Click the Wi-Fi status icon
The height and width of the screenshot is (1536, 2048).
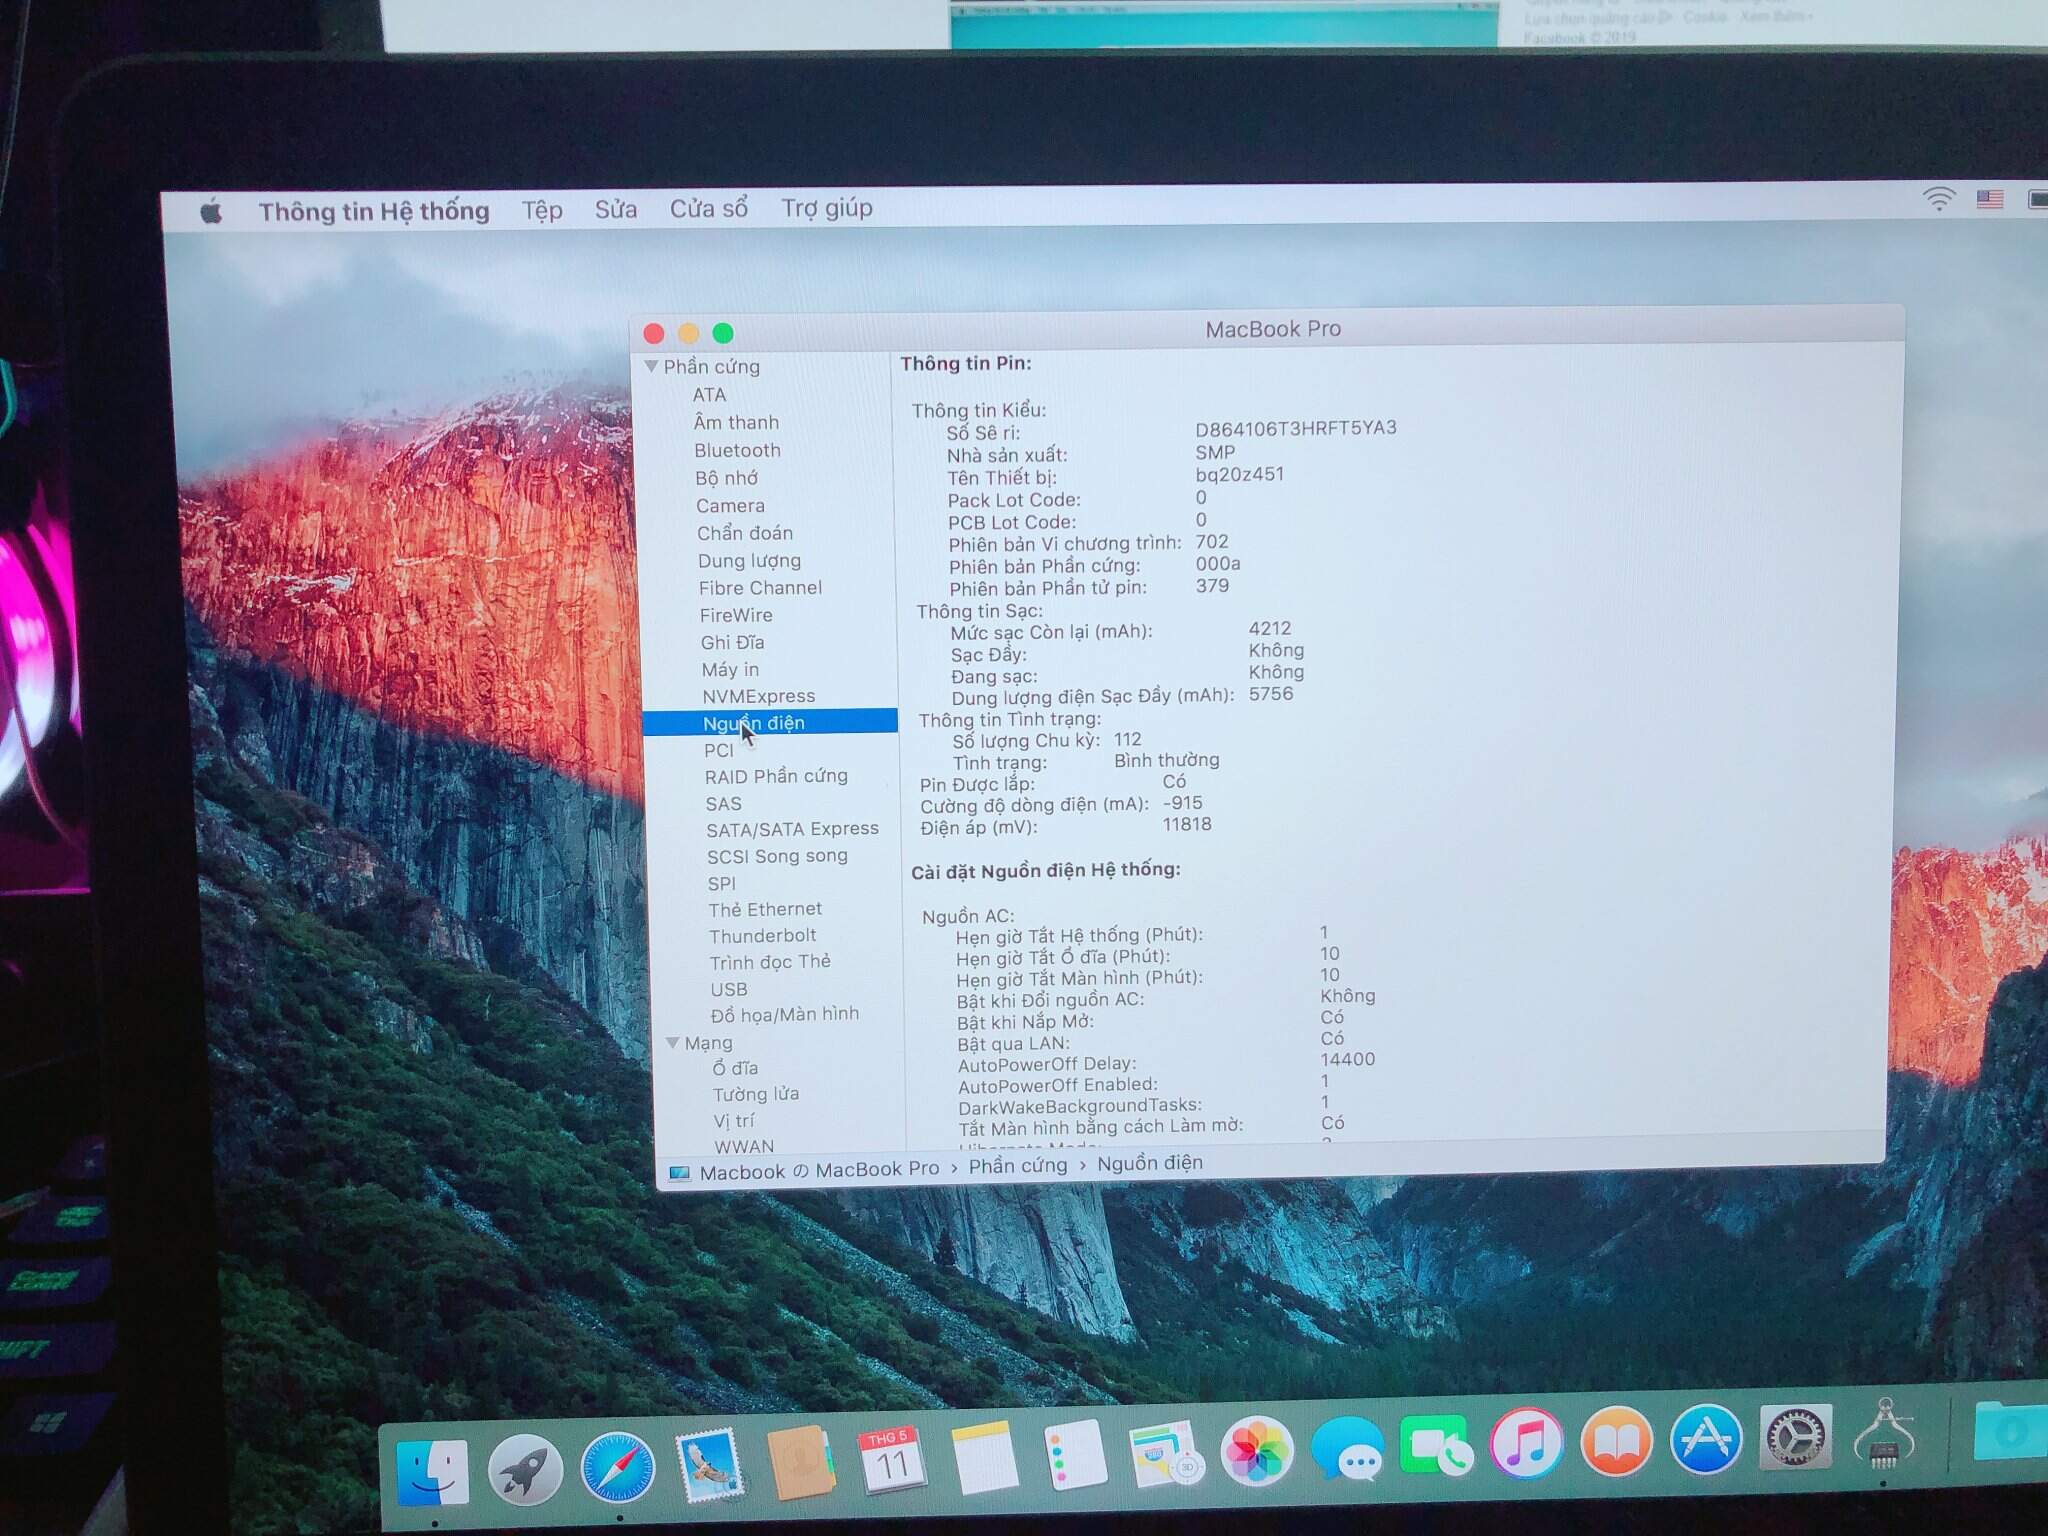point(1938,199)
